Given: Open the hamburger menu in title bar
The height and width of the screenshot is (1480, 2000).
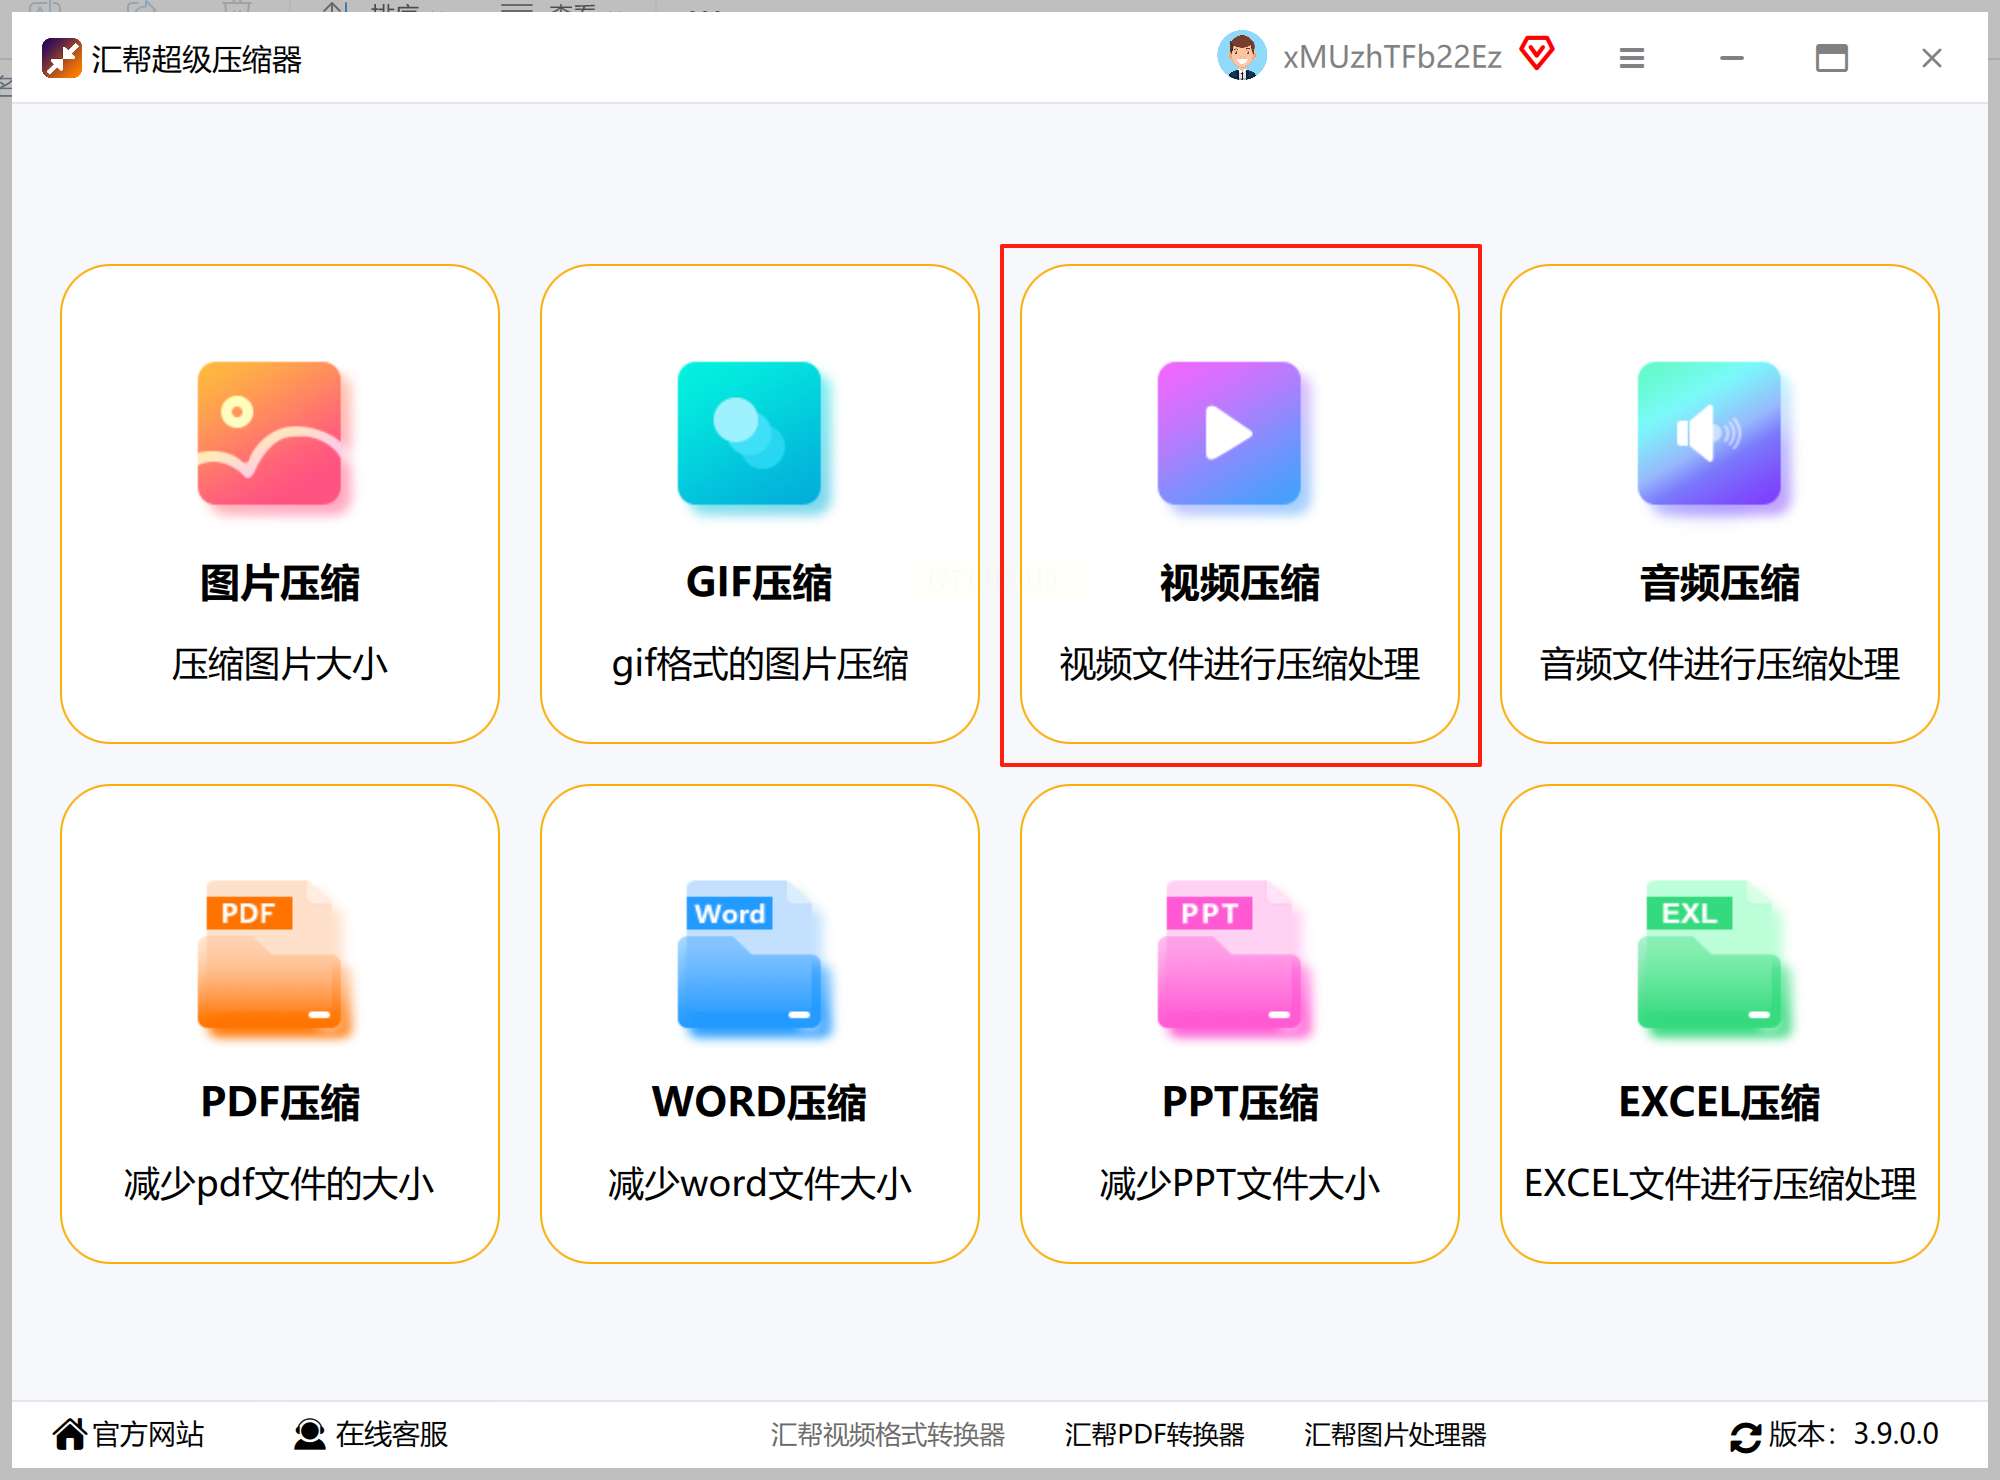Looking at the screenshot, I should pos(1632,58).
